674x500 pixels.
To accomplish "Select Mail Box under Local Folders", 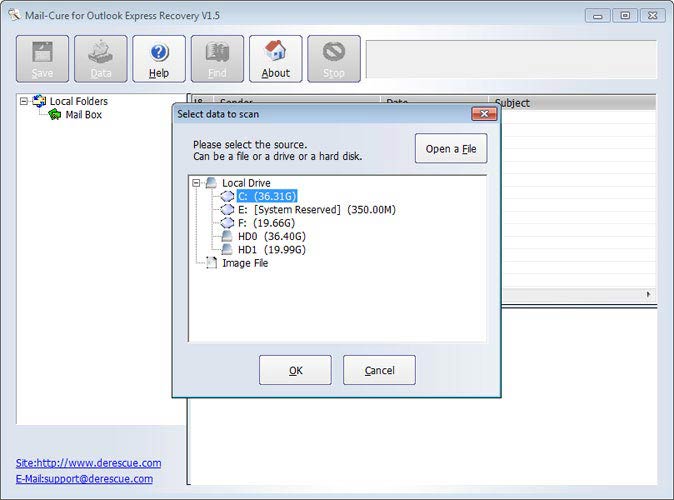I will coord(83,115).
